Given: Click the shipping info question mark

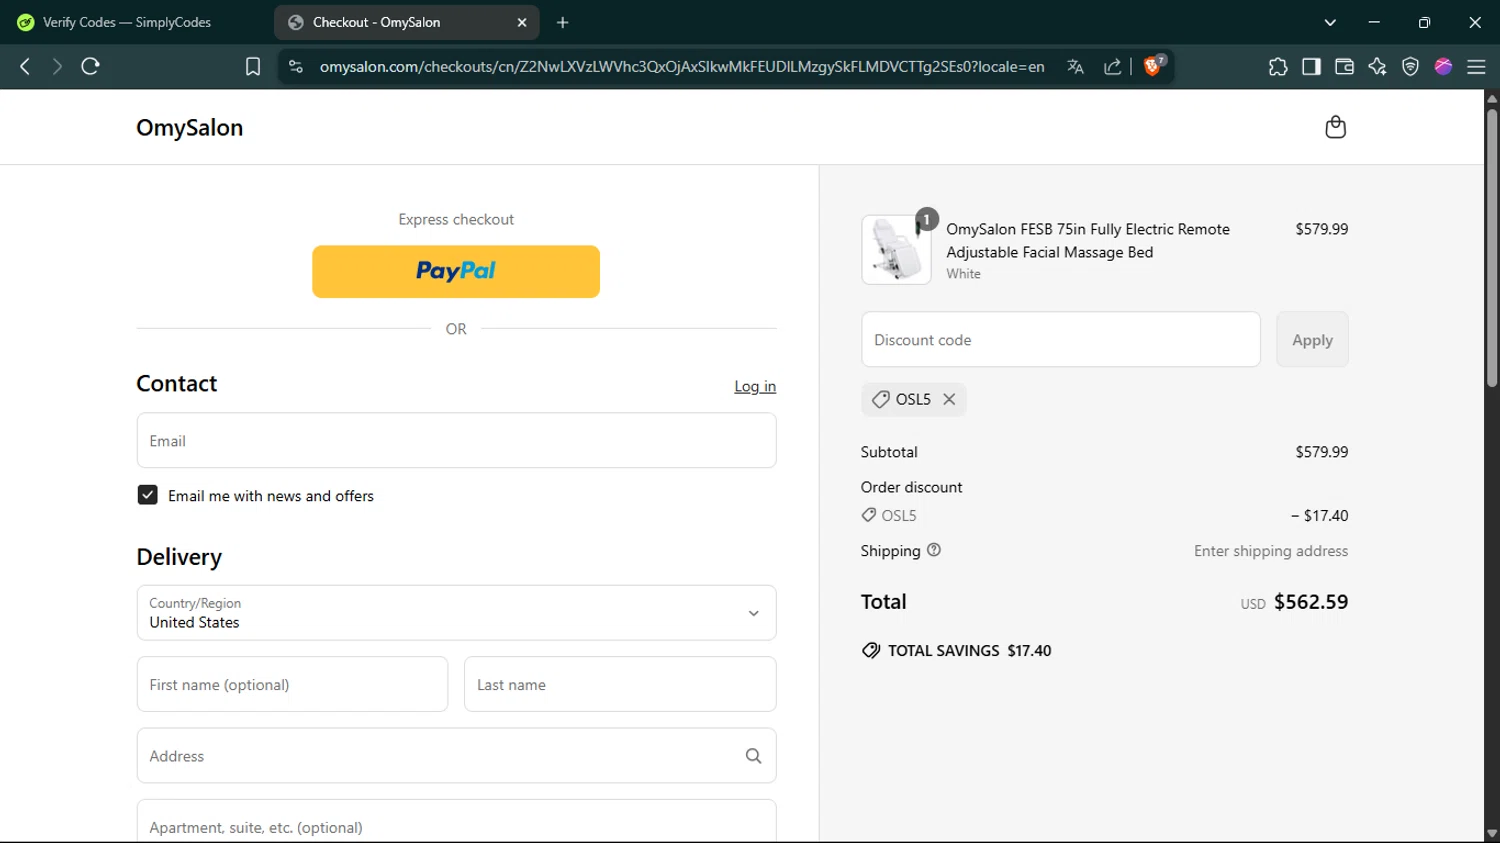Looking at the screenshot, I should point(934,550).
